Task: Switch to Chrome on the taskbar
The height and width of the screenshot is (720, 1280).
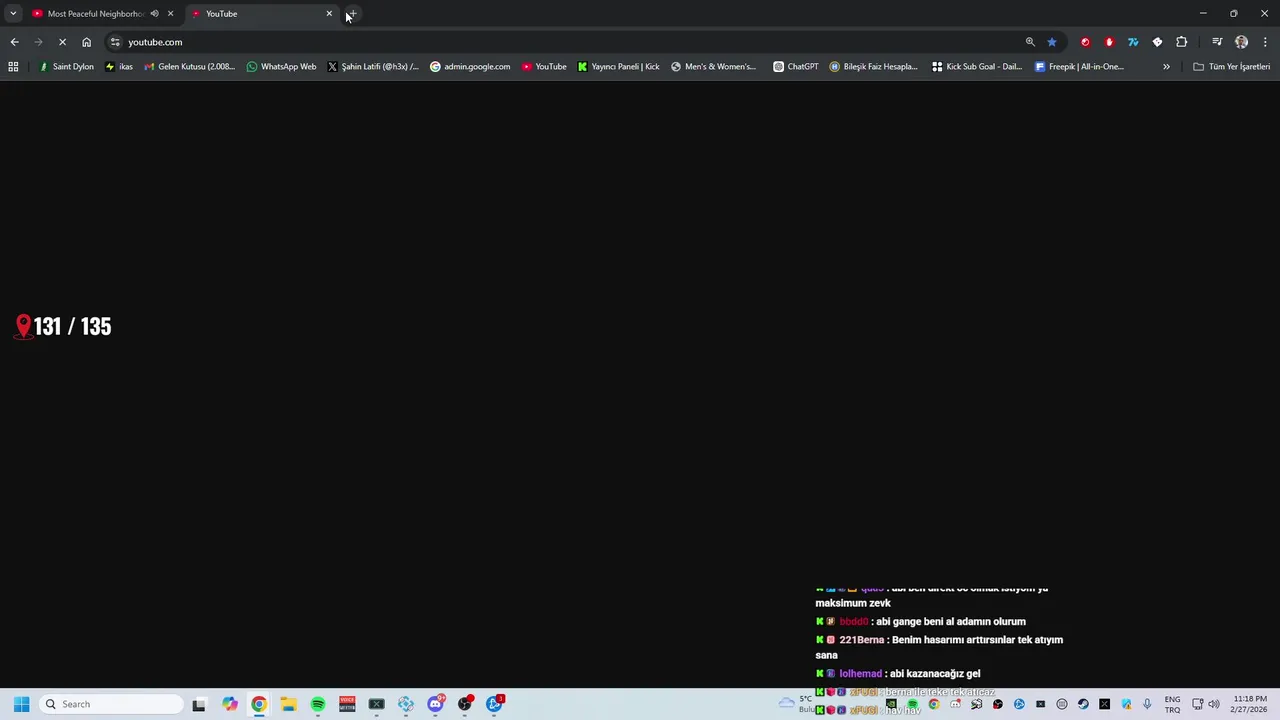Action: coord(259,704)
